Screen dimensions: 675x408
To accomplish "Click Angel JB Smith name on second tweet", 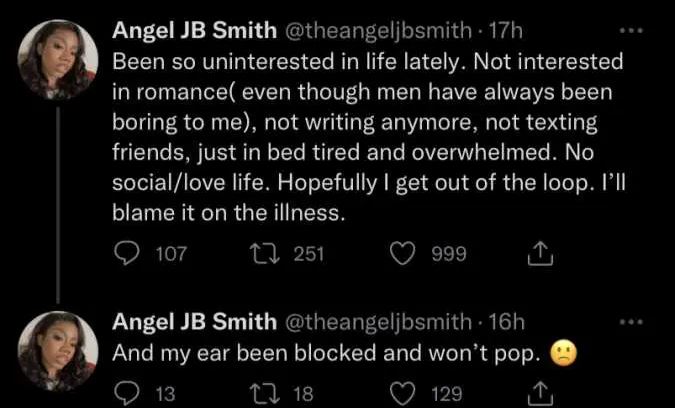I will pyautogui.click(x=194, y=322).
